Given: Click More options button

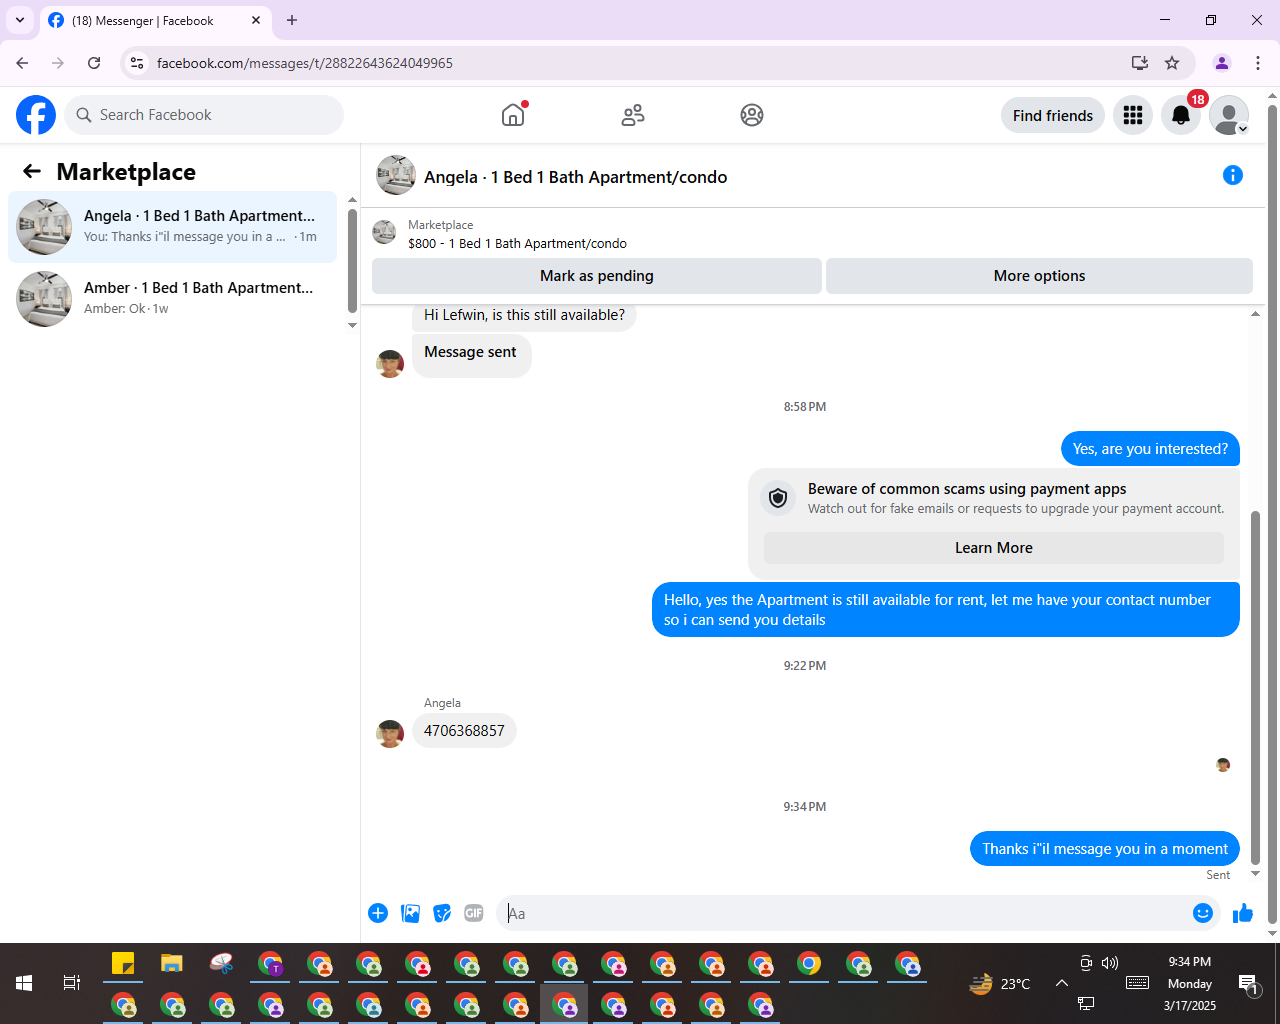Looking at the screenshot, I should coord(1039,276).
